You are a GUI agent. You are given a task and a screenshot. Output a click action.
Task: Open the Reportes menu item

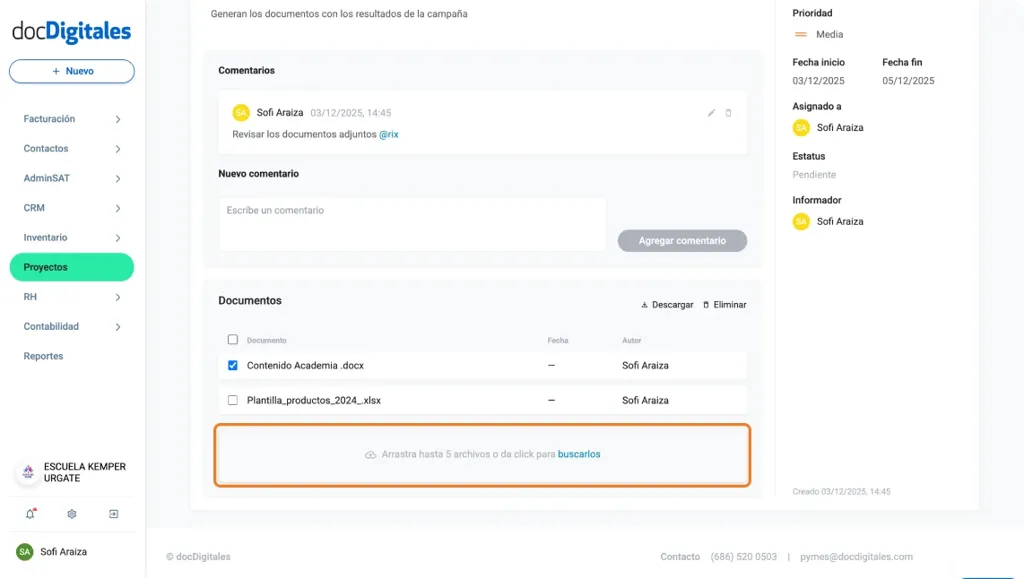pyautogui.click(x=43, y=356)
